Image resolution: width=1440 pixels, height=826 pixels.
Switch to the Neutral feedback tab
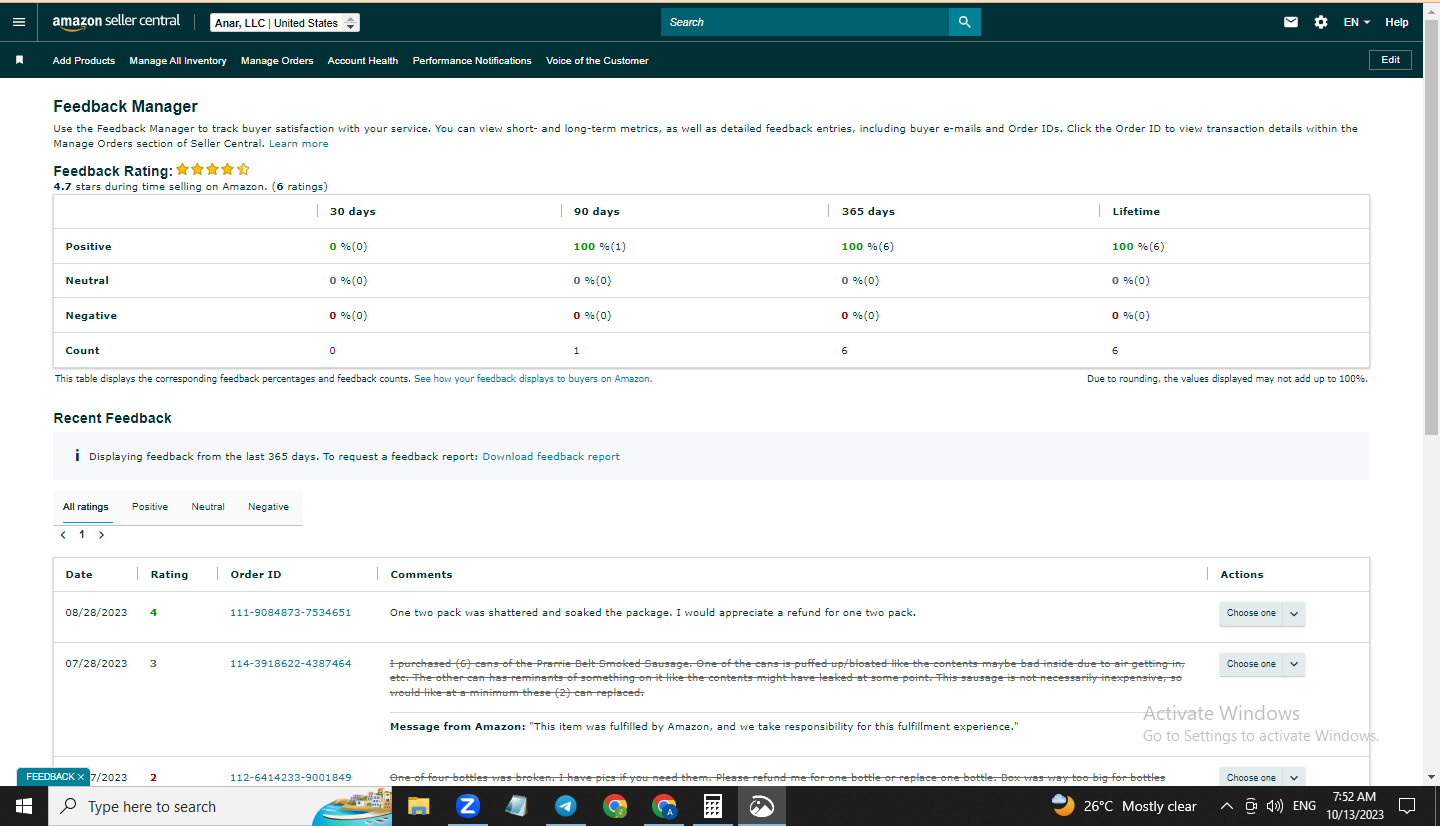[208, 507]
